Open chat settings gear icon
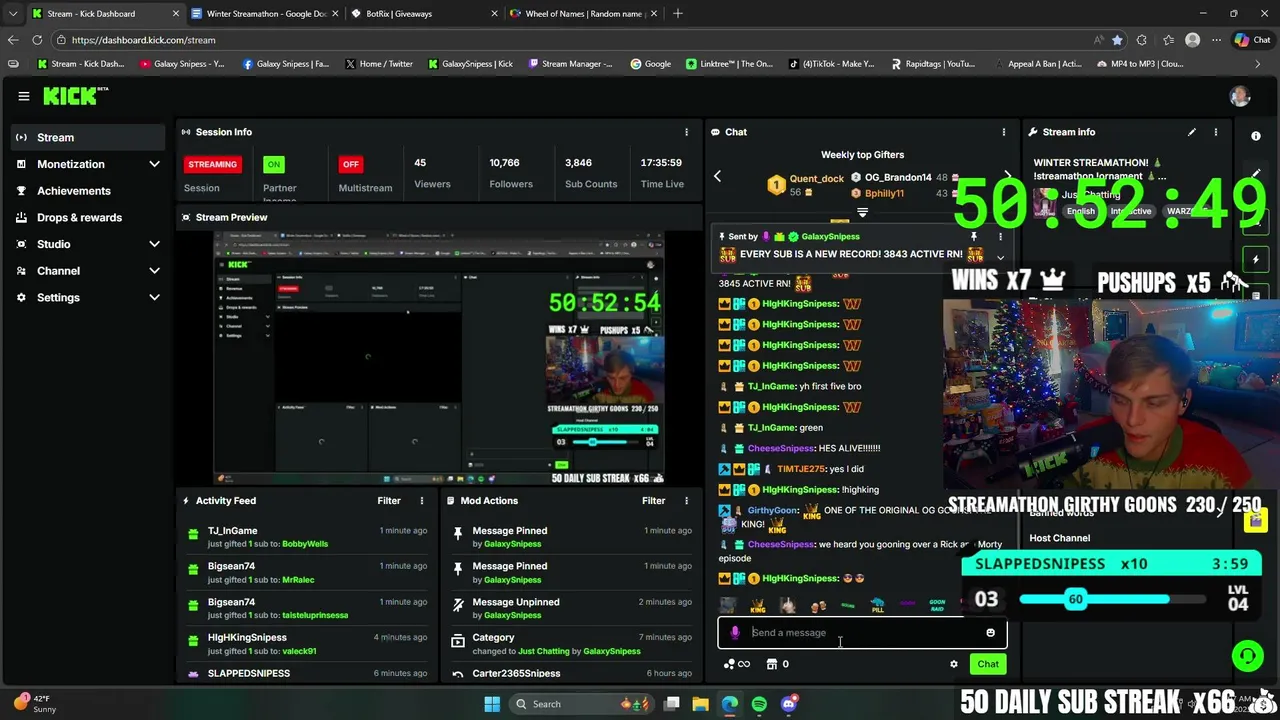 coord(953,664)
